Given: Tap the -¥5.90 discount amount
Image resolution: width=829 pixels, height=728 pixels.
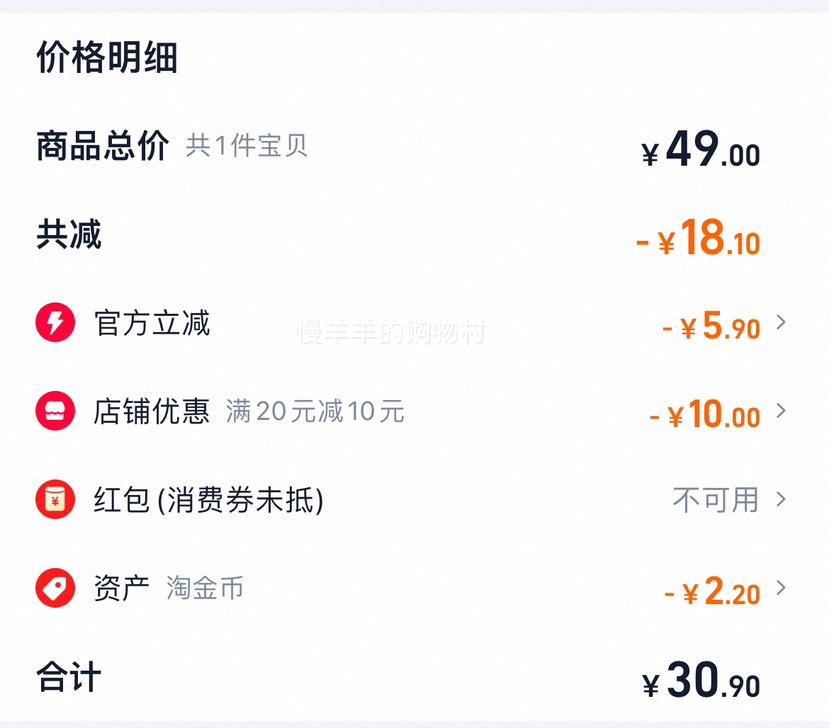Looking at the screenshot, I should (x=711, y=325).
